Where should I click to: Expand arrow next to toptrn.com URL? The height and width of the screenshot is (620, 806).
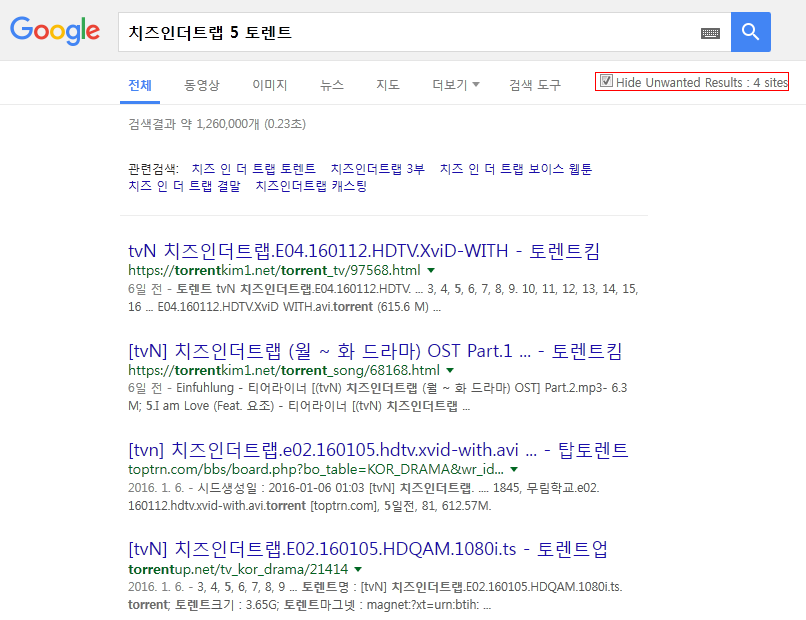click(x=514, y=469)
